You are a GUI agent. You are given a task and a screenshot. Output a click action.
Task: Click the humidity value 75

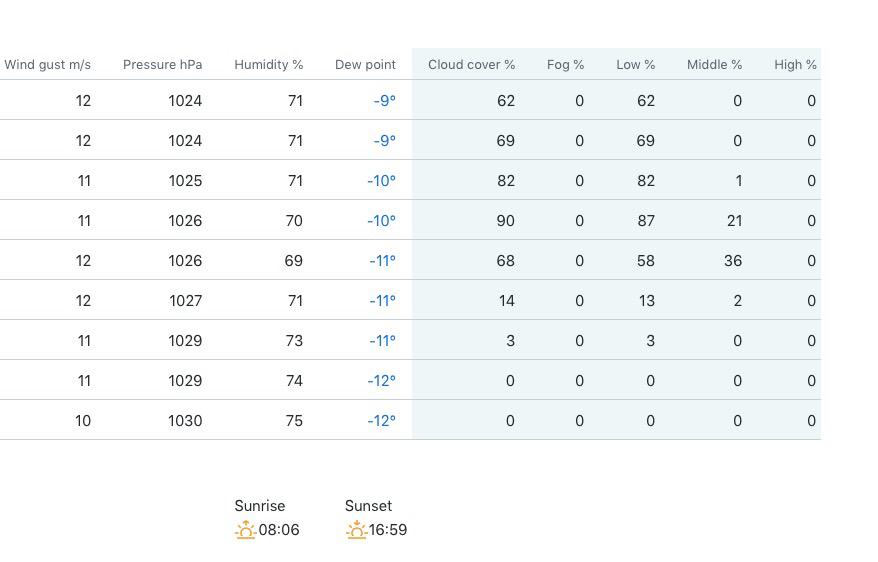coord(294,421)
